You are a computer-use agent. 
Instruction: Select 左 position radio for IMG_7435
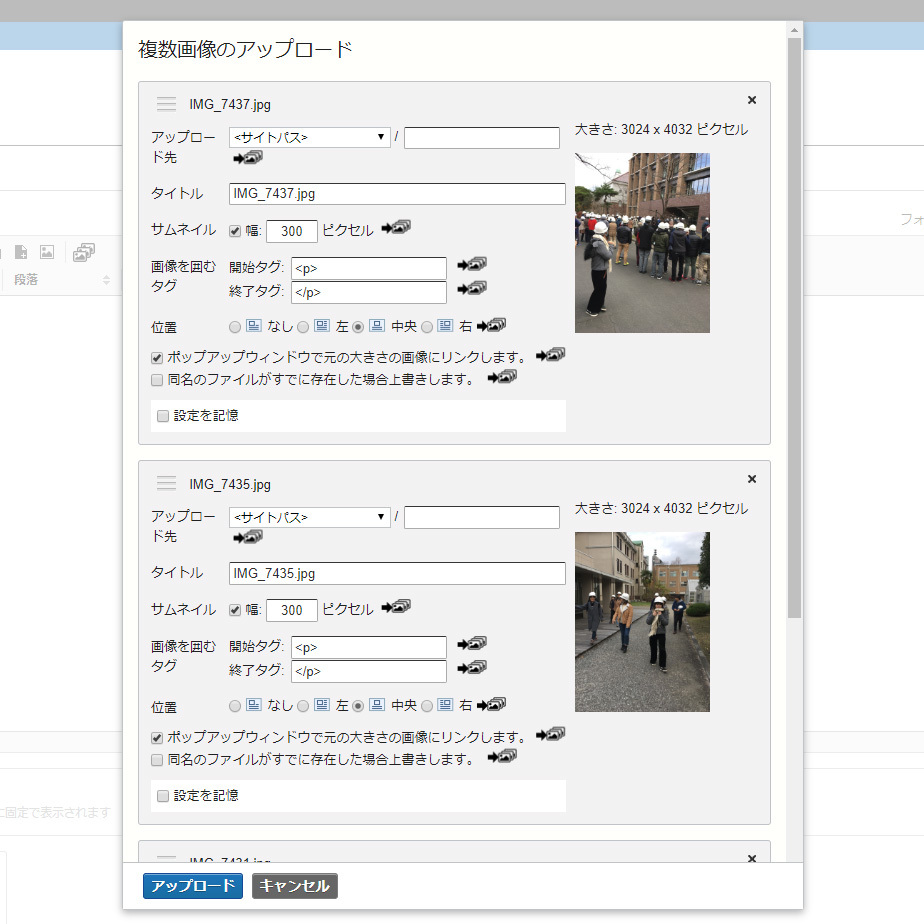click(x=303, y=706)
